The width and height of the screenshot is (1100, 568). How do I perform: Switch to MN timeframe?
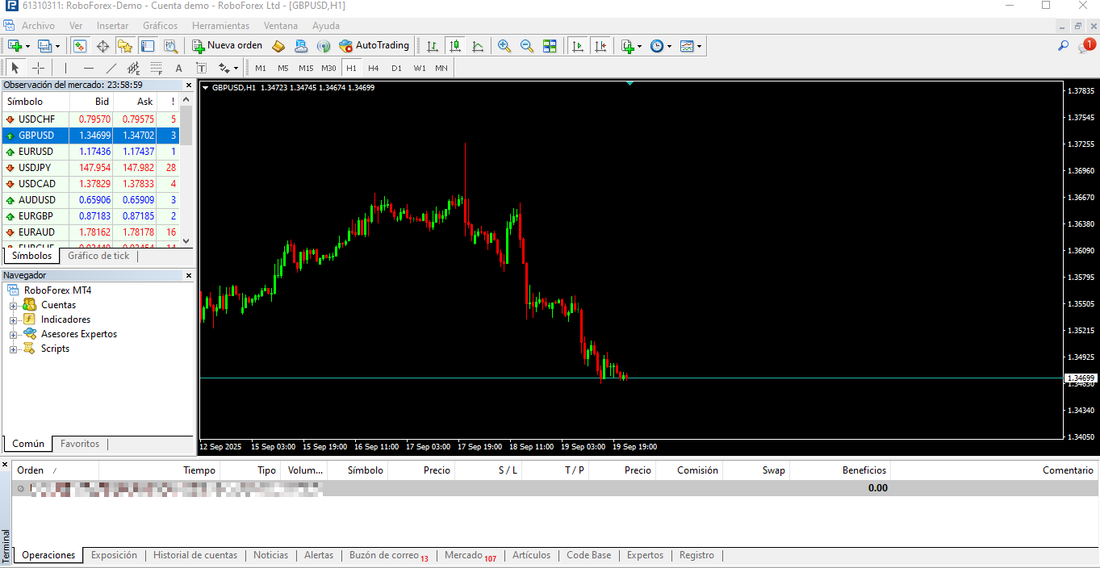441,68
